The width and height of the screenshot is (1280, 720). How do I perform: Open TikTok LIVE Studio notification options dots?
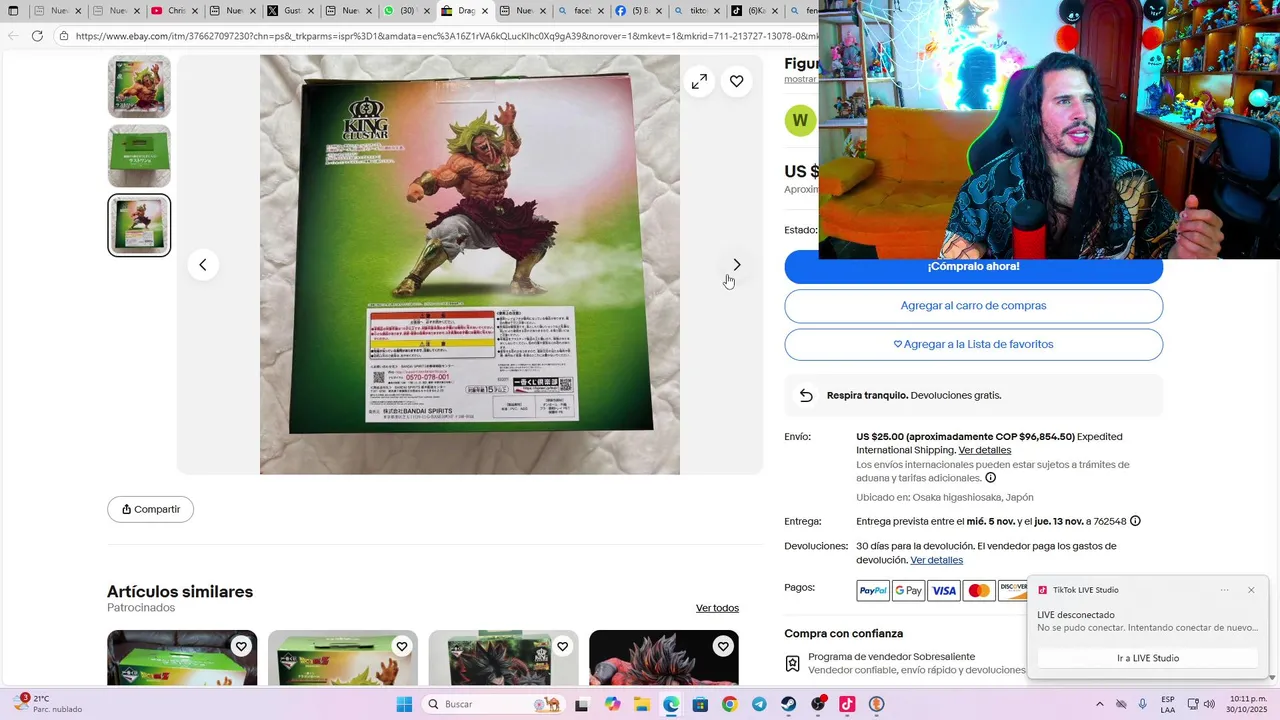(x=1224, y=590)
